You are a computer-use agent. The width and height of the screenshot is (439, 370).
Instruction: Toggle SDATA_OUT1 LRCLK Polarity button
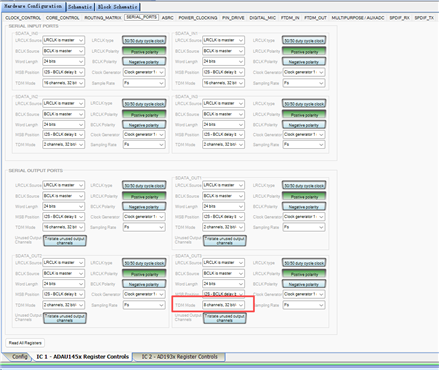click(x=304, y=196)
